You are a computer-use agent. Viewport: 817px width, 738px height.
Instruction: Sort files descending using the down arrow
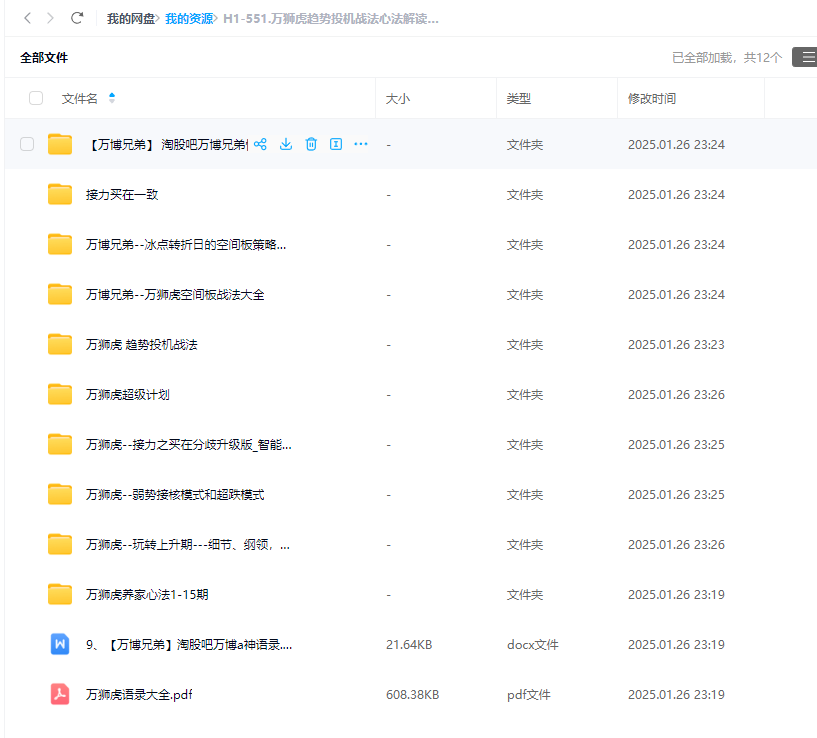112,101
